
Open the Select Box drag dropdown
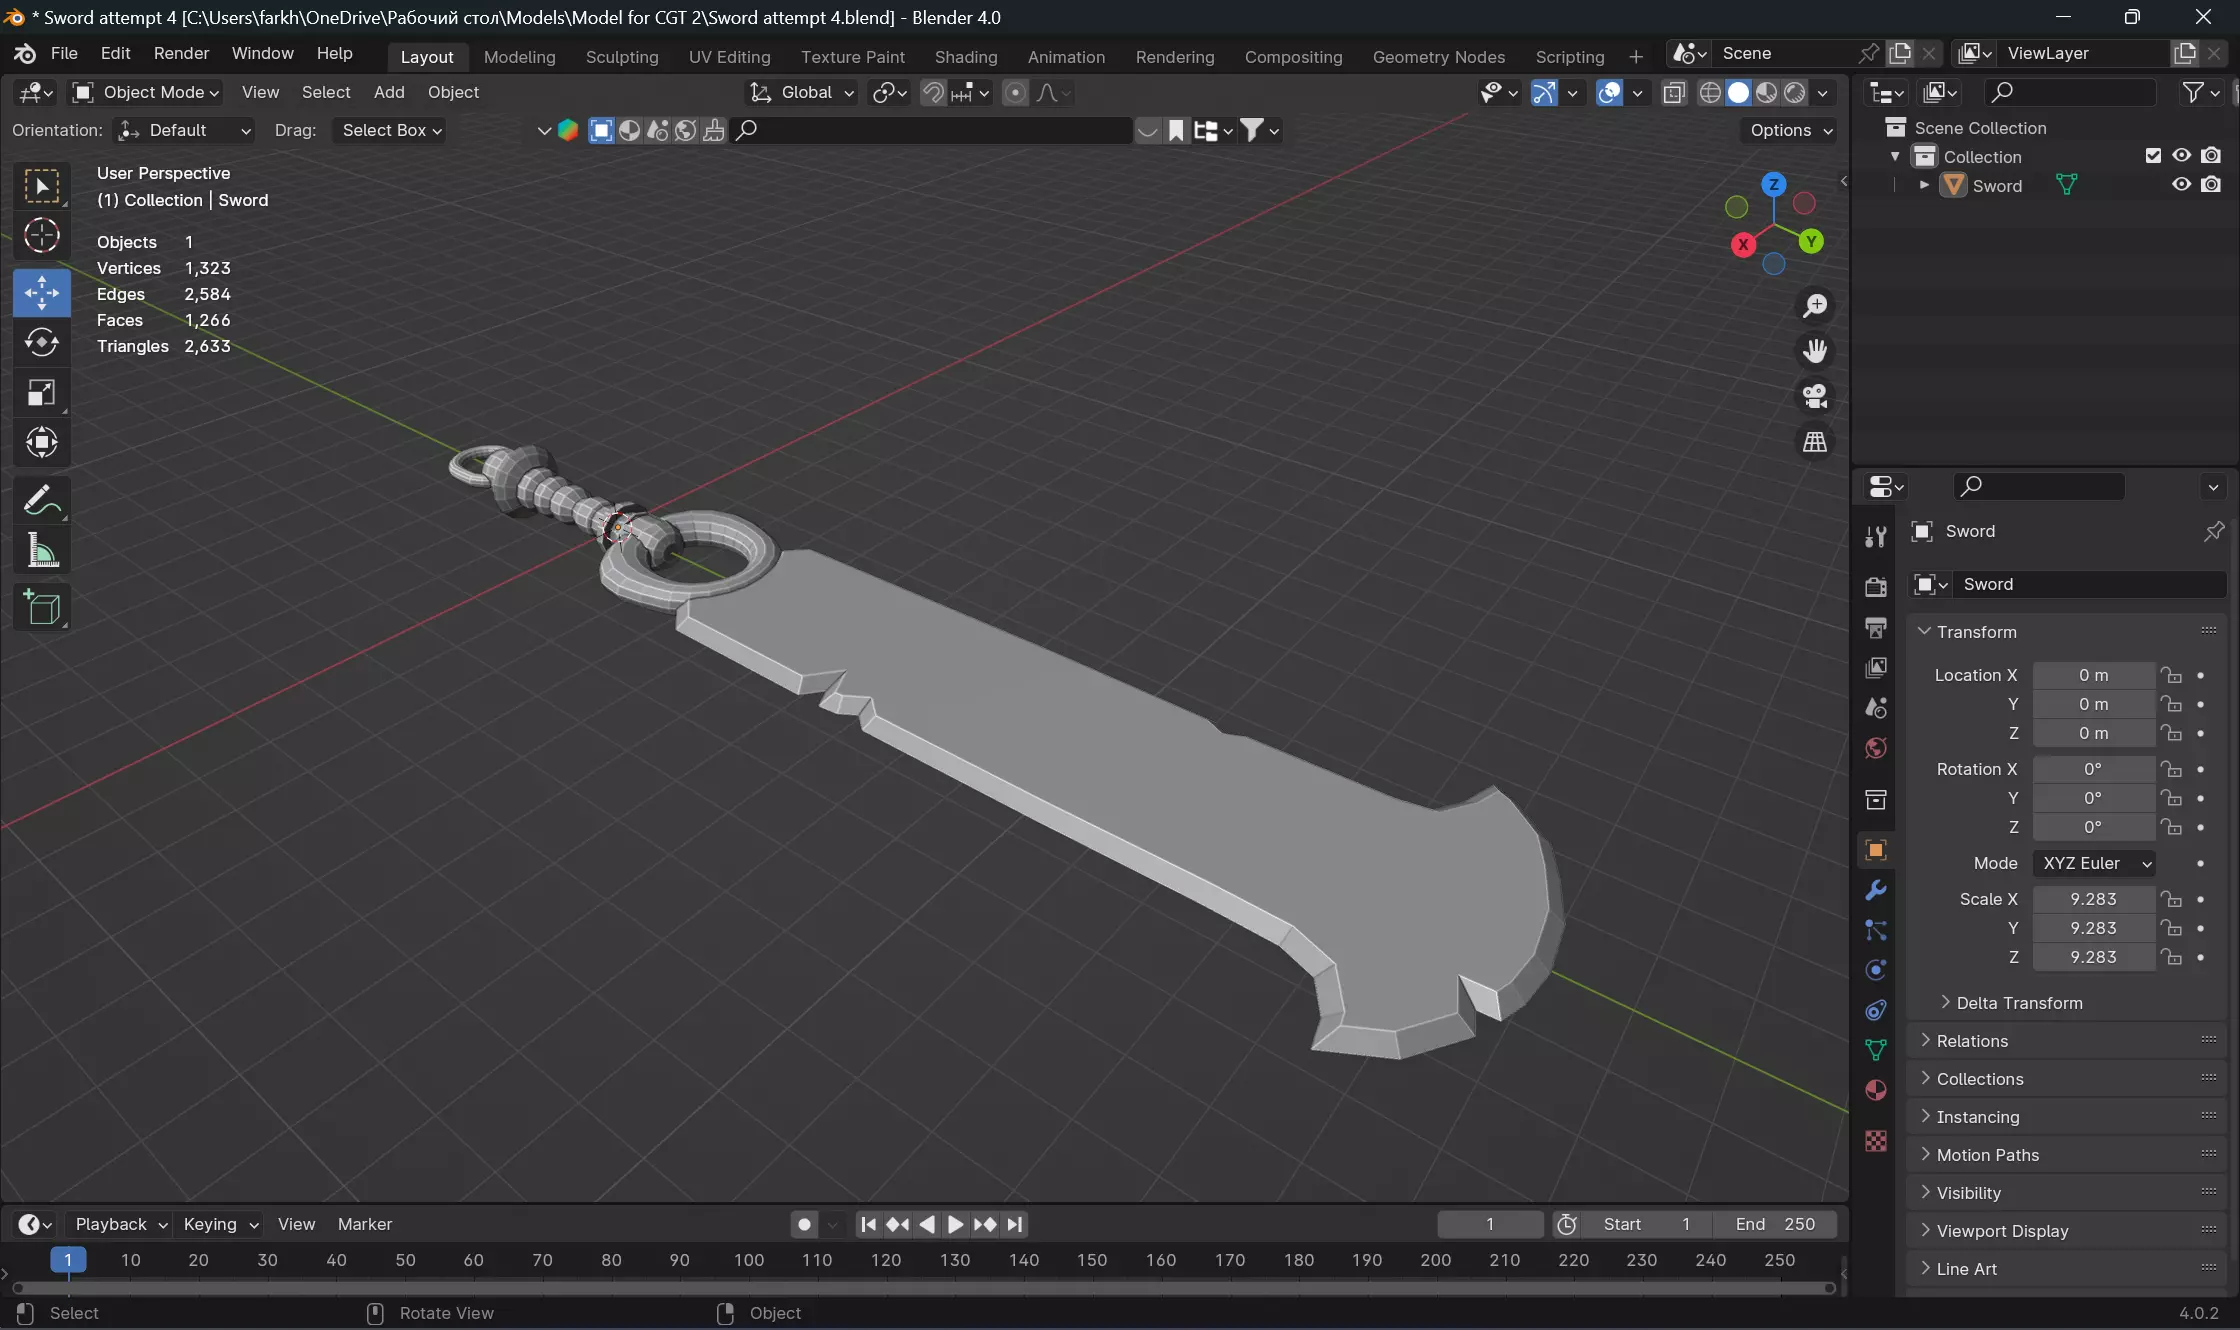point(390,130)
